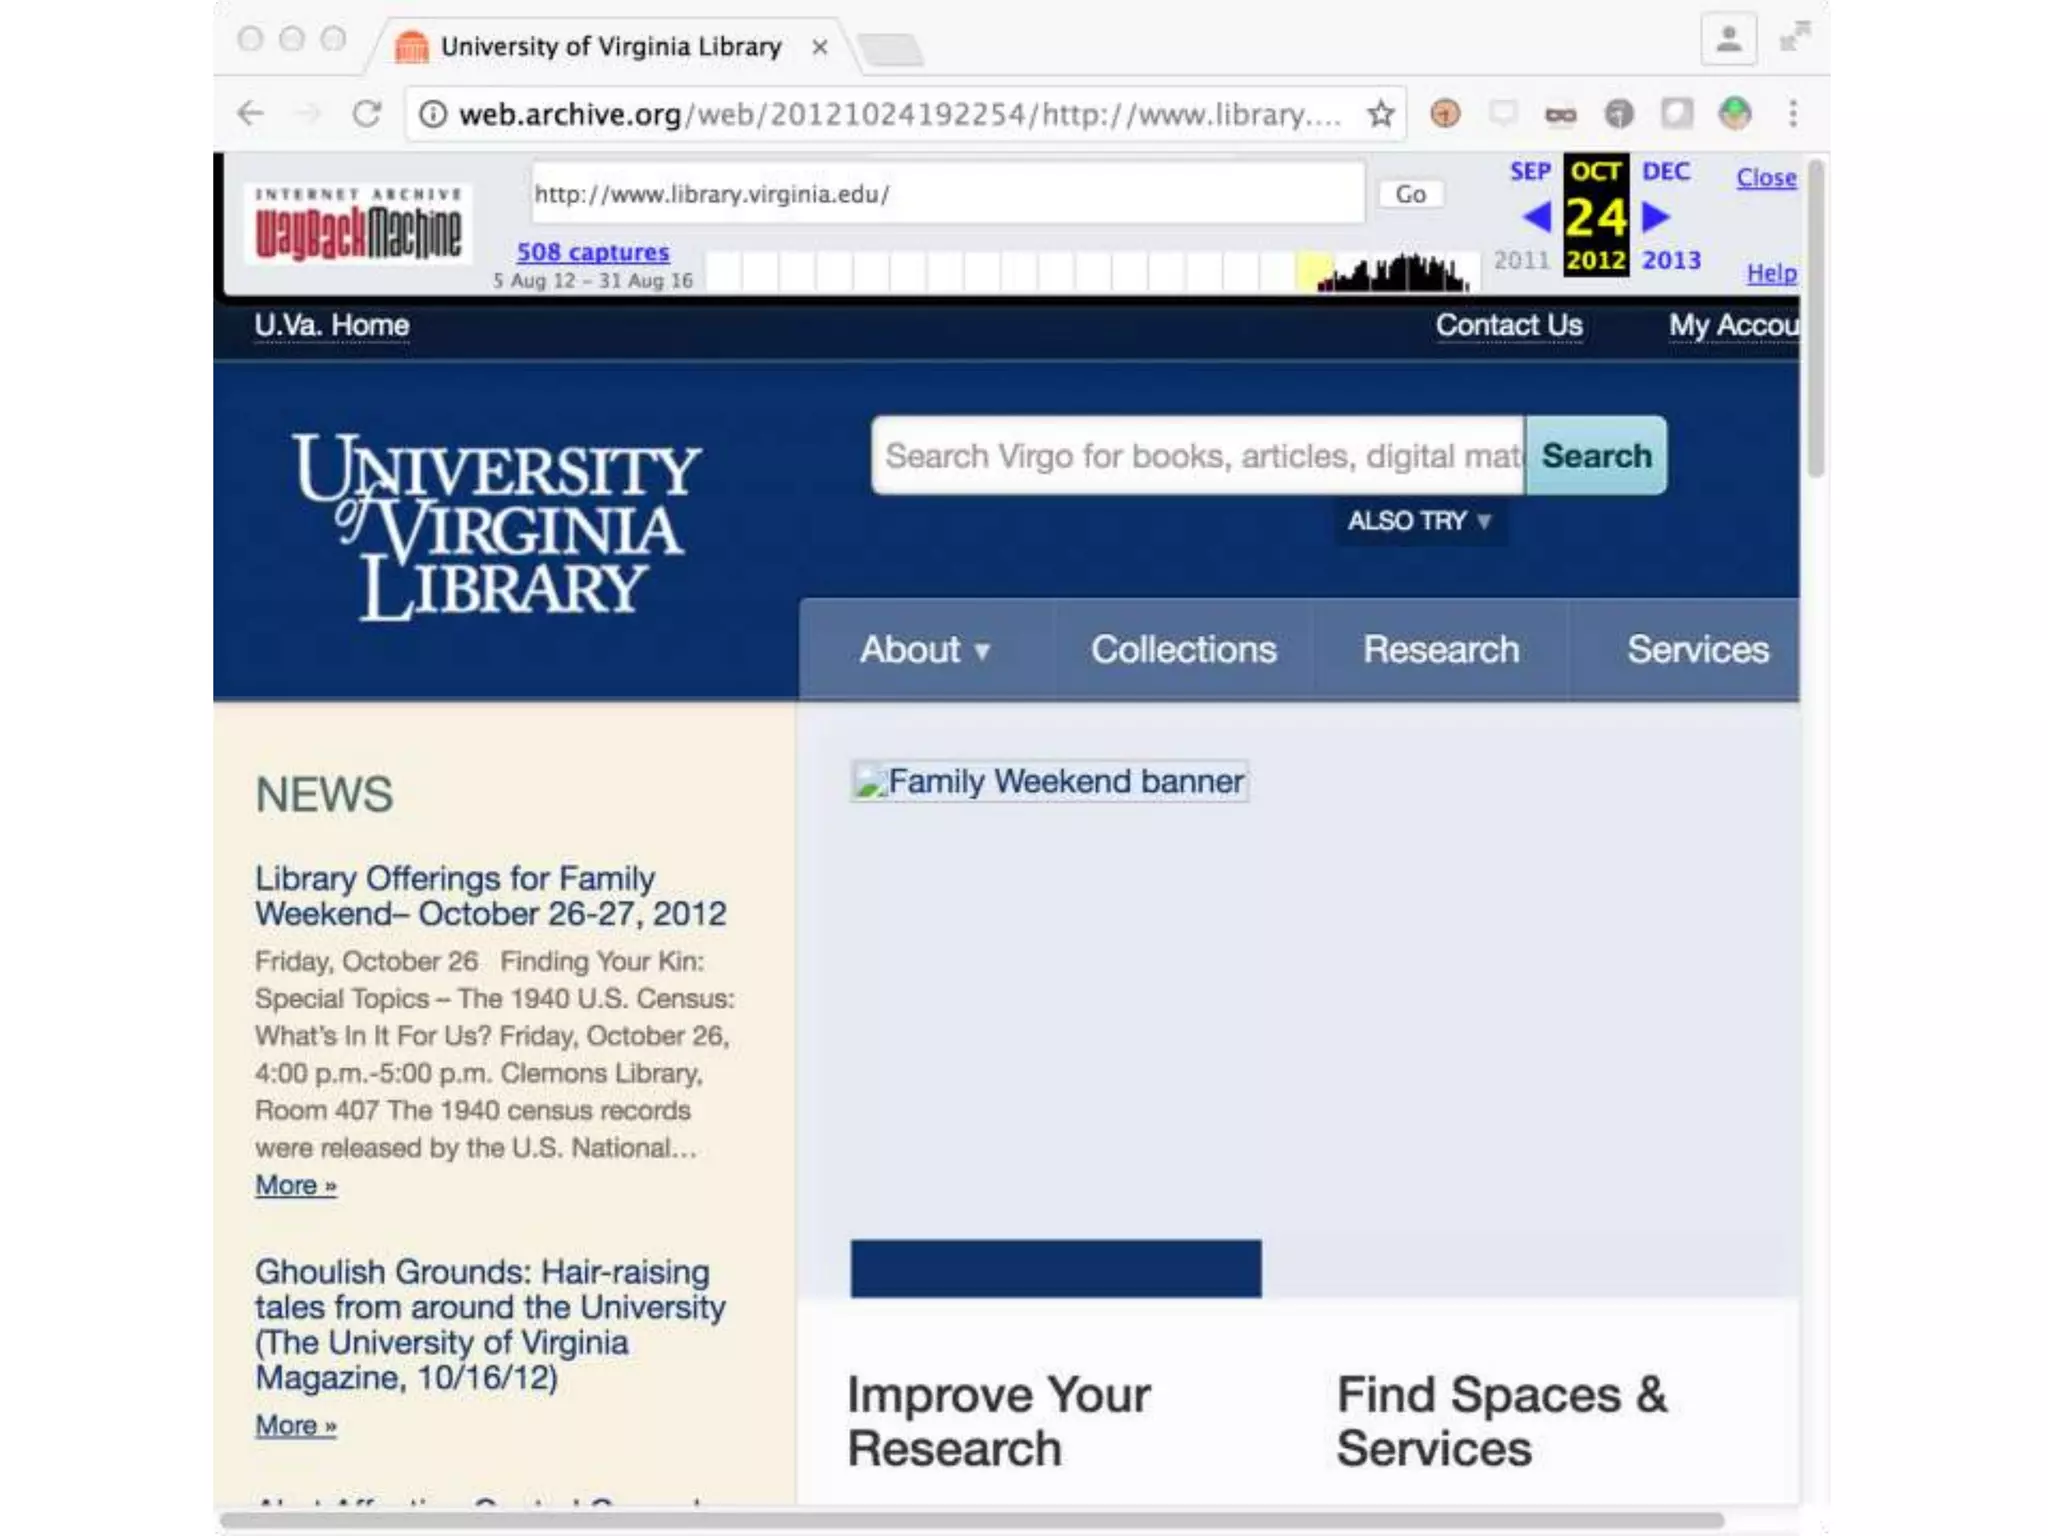Go to next capture with right blue arrow
This screenshot has width=2048, height=1536.
1656,216
